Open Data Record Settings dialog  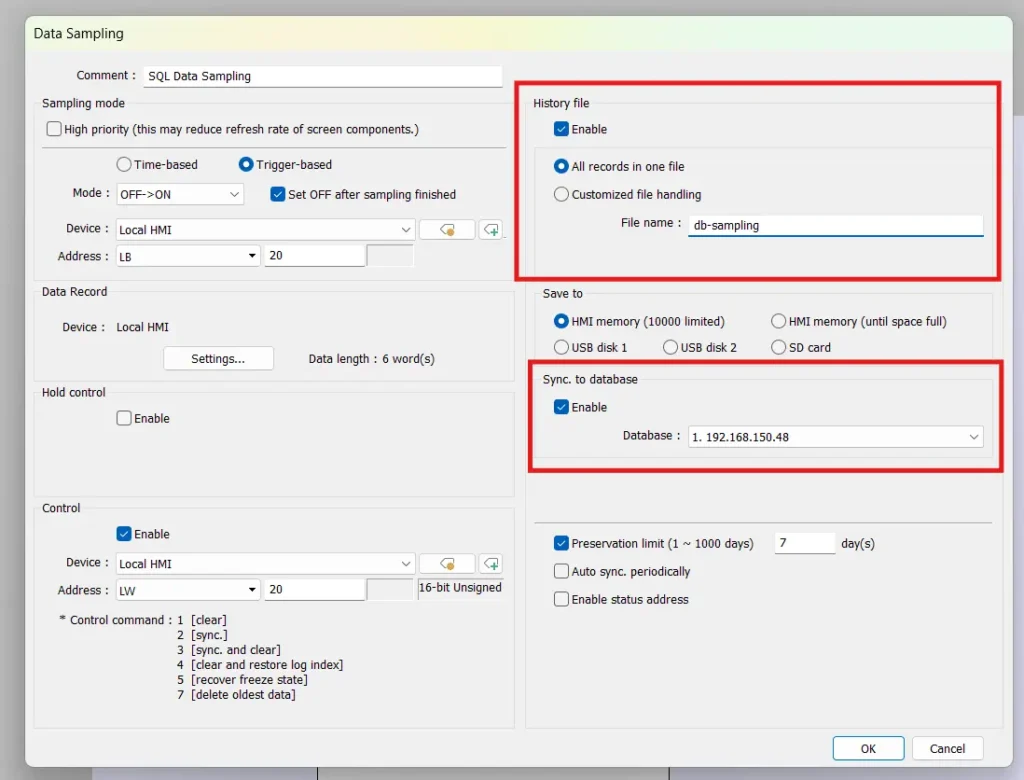218,358
